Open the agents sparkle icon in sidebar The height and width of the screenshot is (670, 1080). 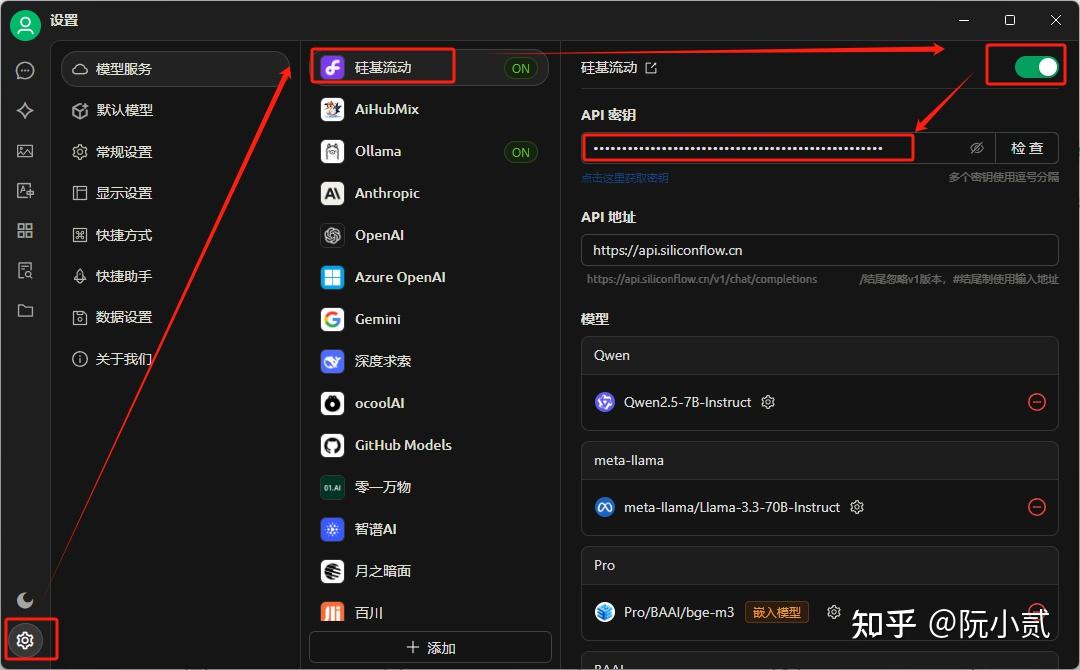(x=25, y=110)
